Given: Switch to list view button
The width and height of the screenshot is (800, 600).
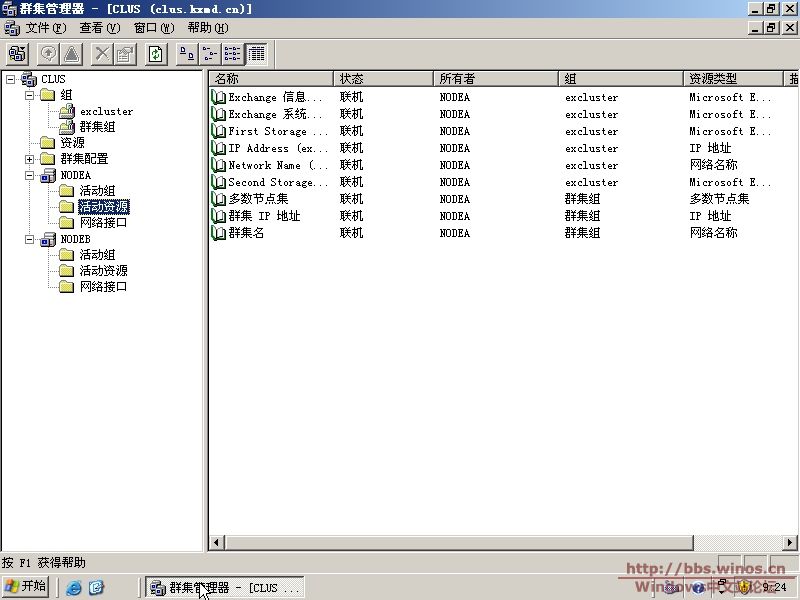Looking at the screenshot, I should pos(233,54).
